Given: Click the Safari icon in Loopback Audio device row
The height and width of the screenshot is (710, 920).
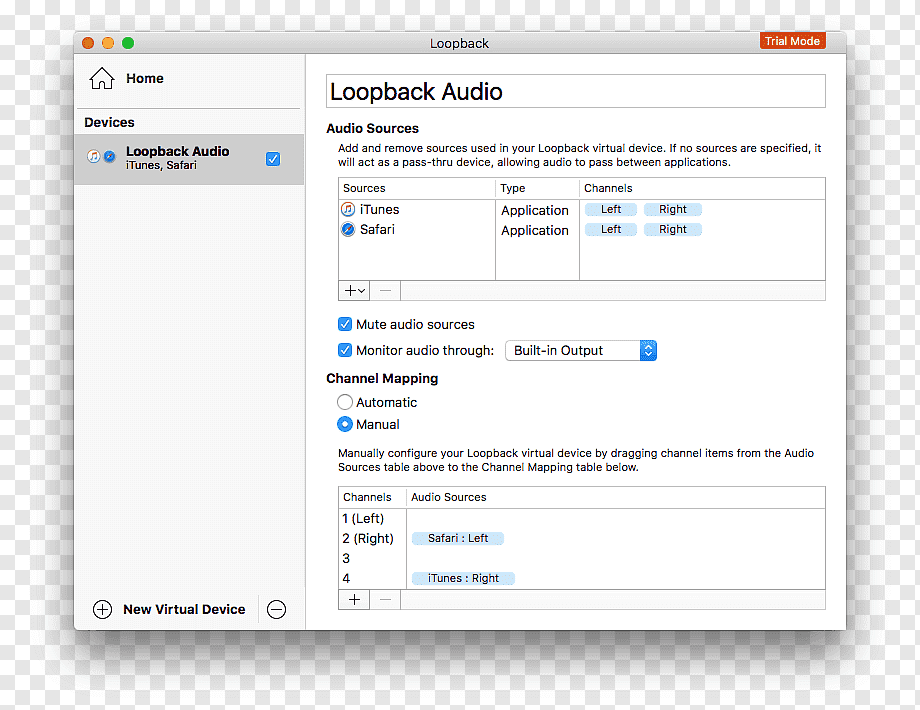Looking at the screenshot, I should click(x=109, y=156).
